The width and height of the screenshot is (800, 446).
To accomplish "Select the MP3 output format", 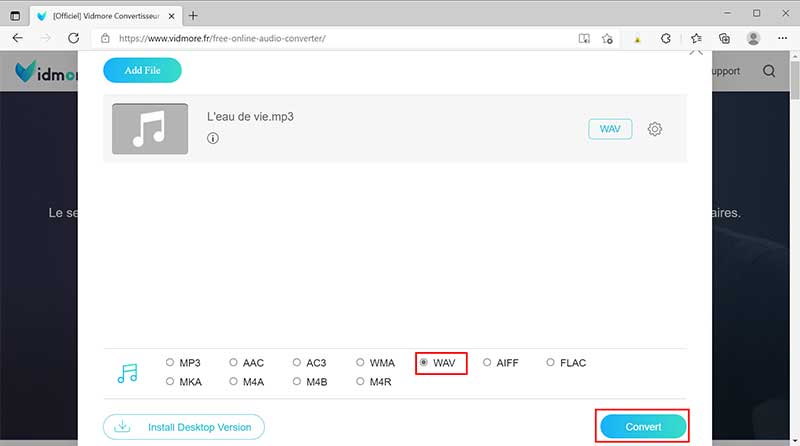I will [x=171, y=363].
